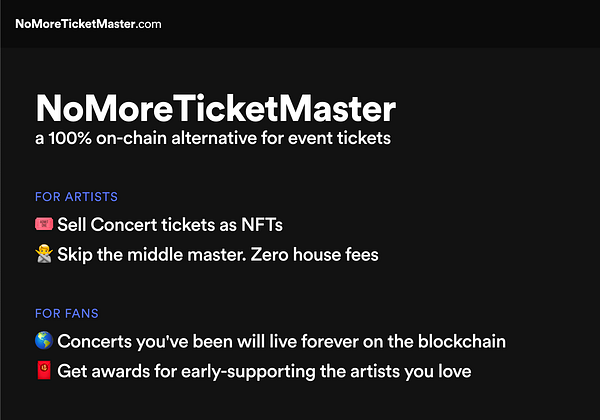
Task: Click the pink ticket emoji icon
Action: point(43,225)
